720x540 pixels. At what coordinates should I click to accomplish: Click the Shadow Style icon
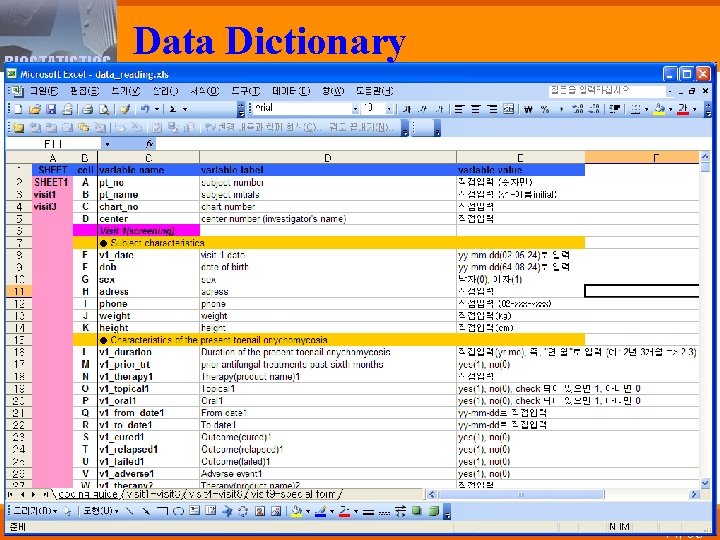[416, 511]
